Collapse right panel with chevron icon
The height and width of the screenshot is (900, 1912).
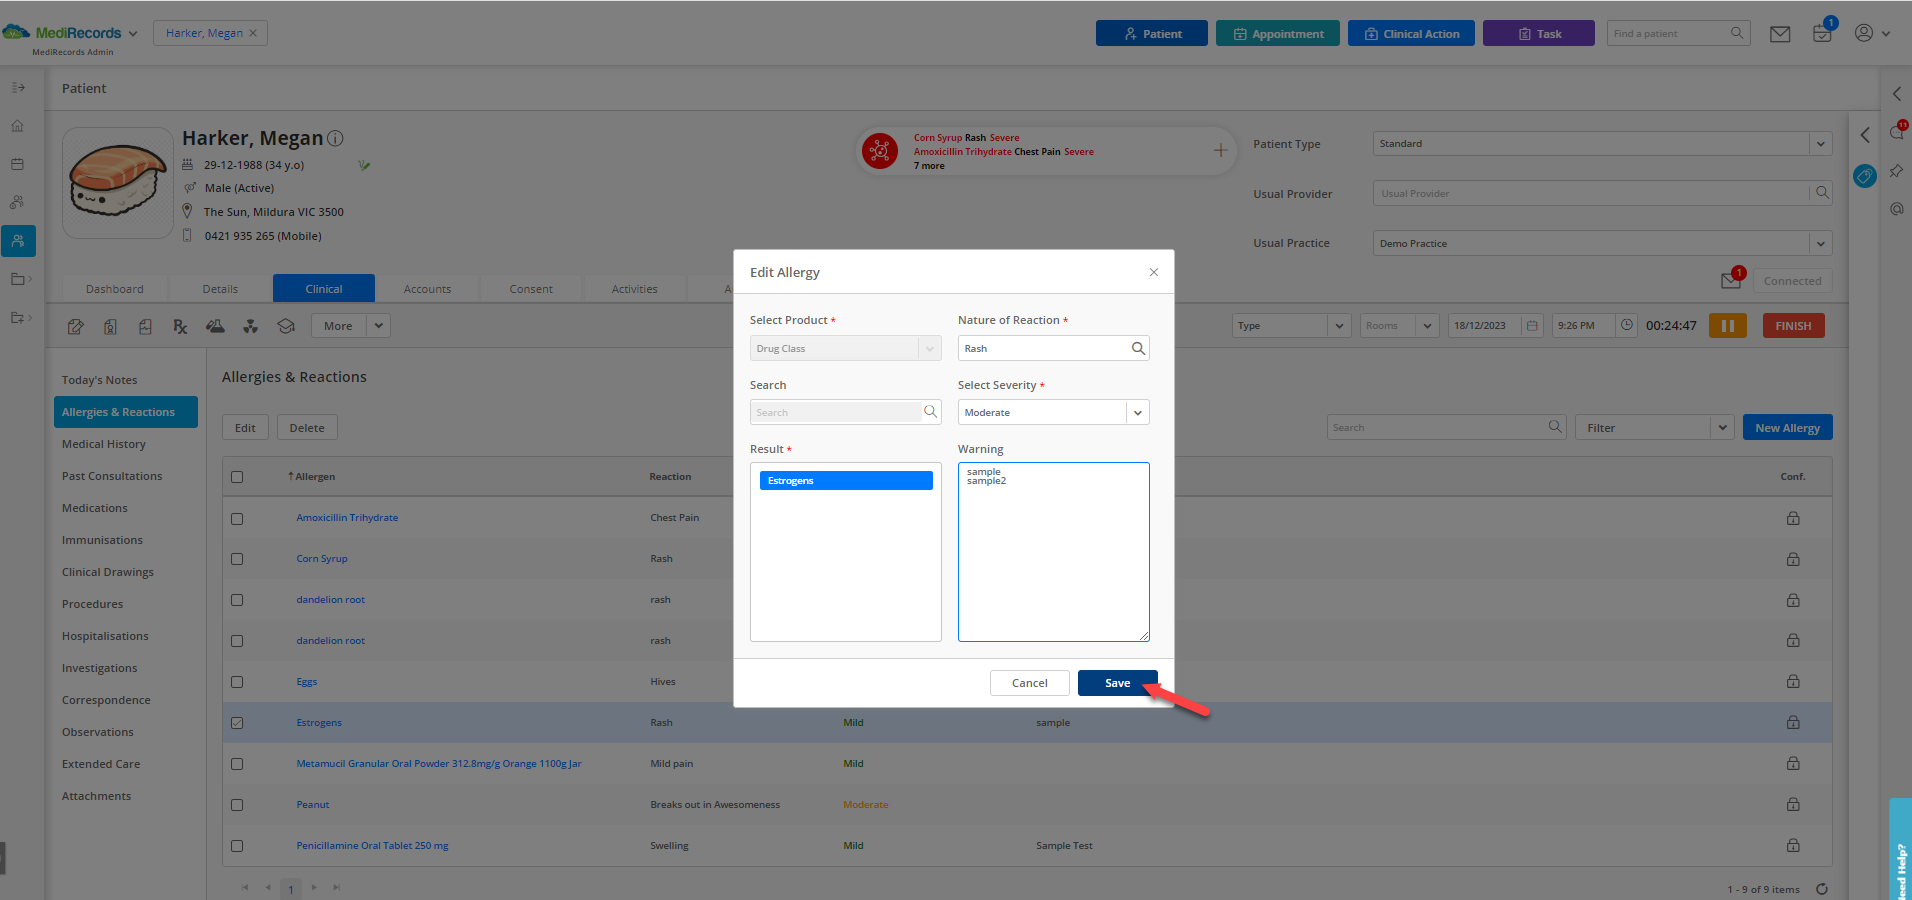(x=1865, y=135)
